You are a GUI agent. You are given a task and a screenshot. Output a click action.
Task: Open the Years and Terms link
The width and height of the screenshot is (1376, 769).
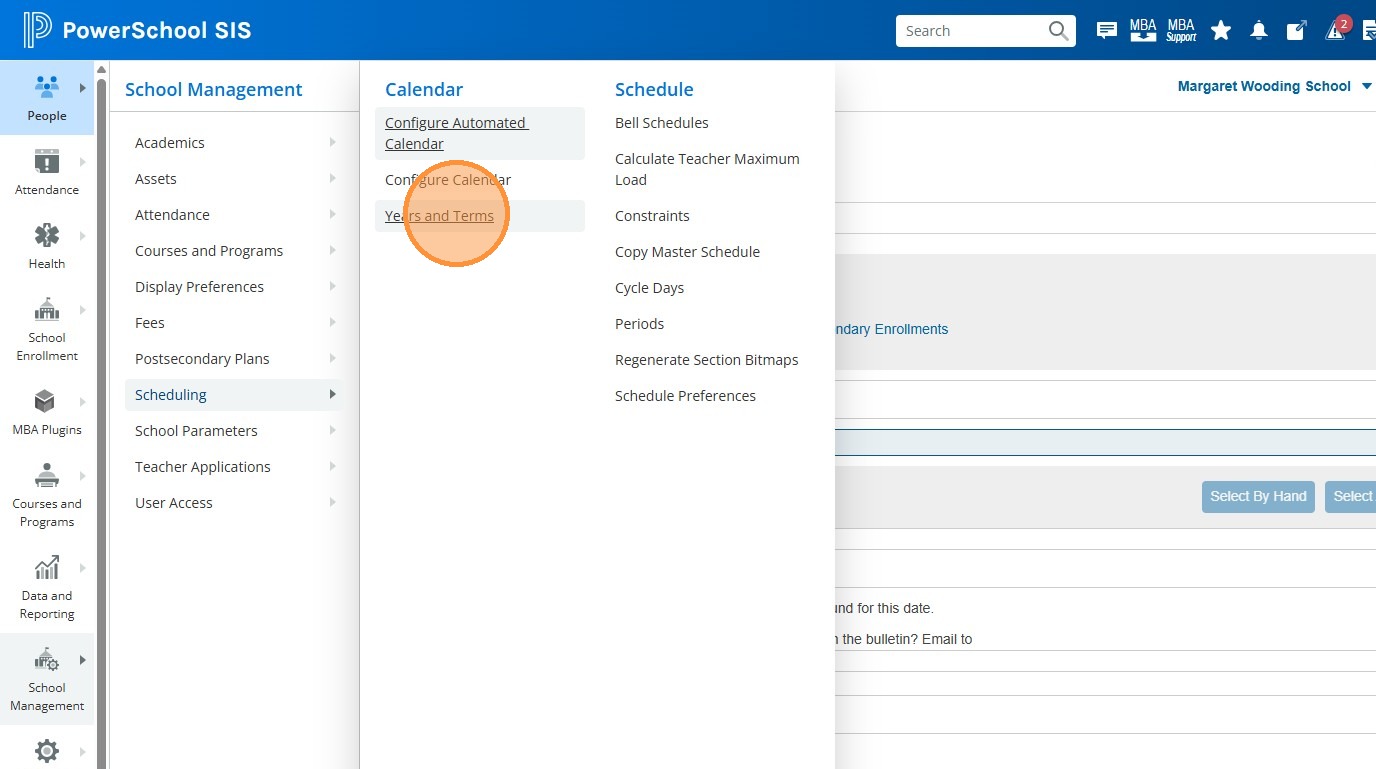439,216
